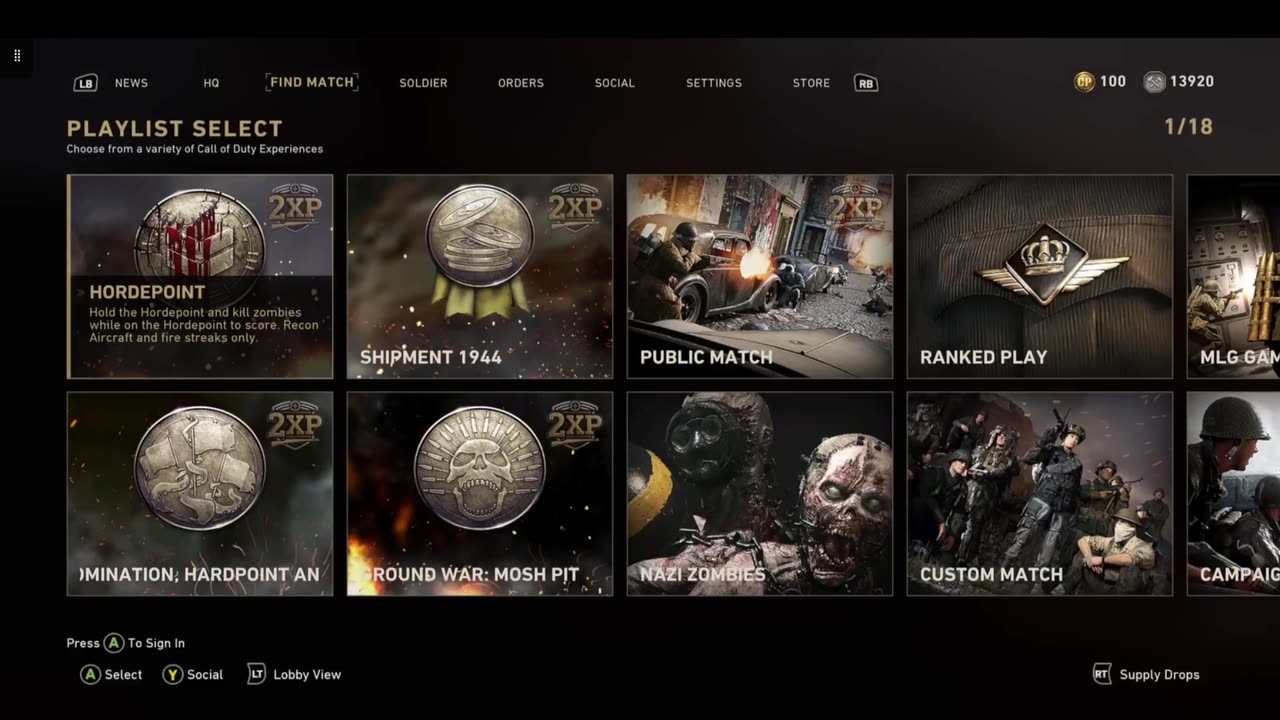Choose the Nazi Zombies playlist tile
Viewport: 1280px width, 720px height.
tap(760, 494)
